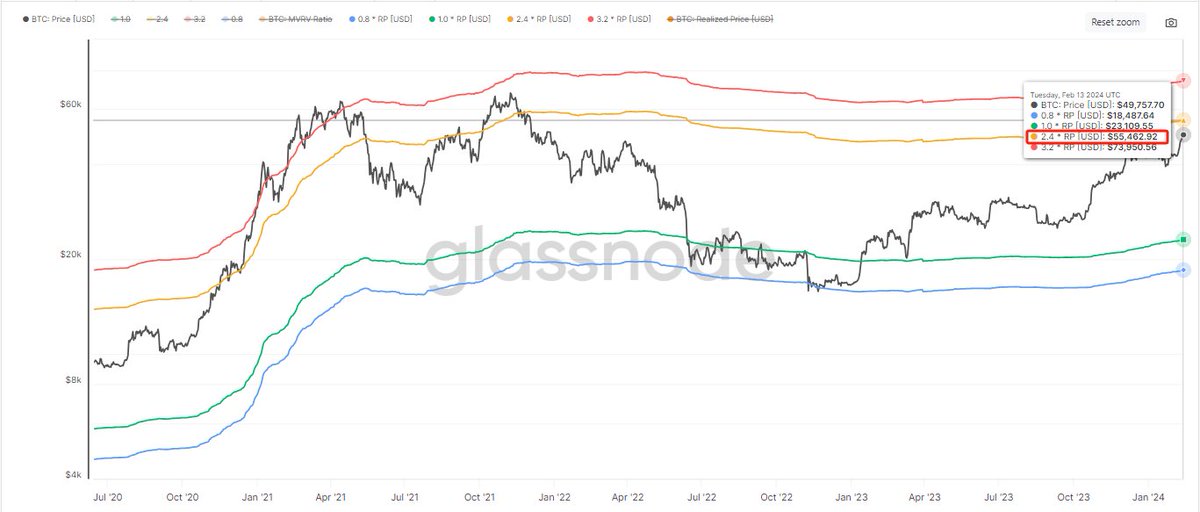Click Reset zoom button
The height and width of the screenshot is (512, 1200).
coord(1115,22)
